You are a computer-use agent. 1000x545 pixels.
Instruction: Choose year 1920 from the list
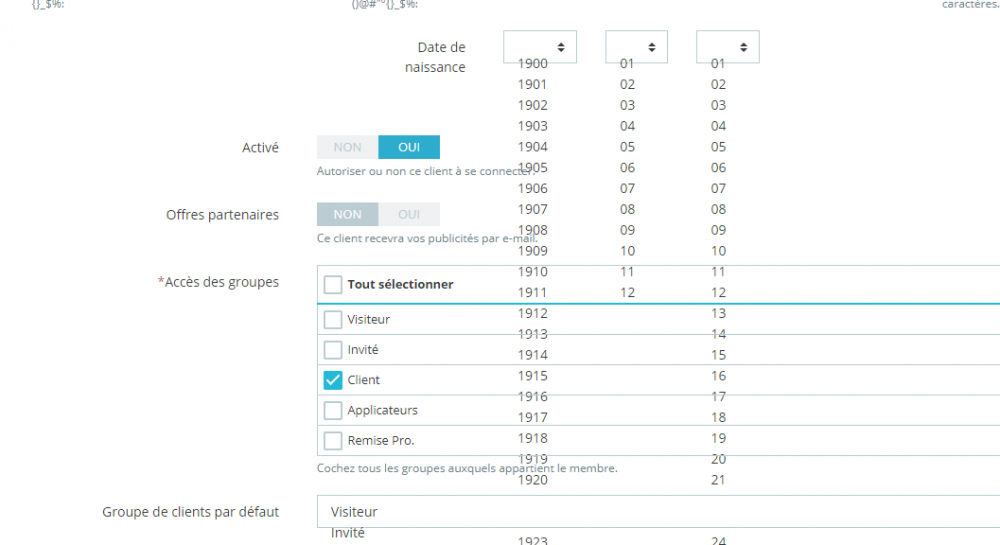pos(533,480)
